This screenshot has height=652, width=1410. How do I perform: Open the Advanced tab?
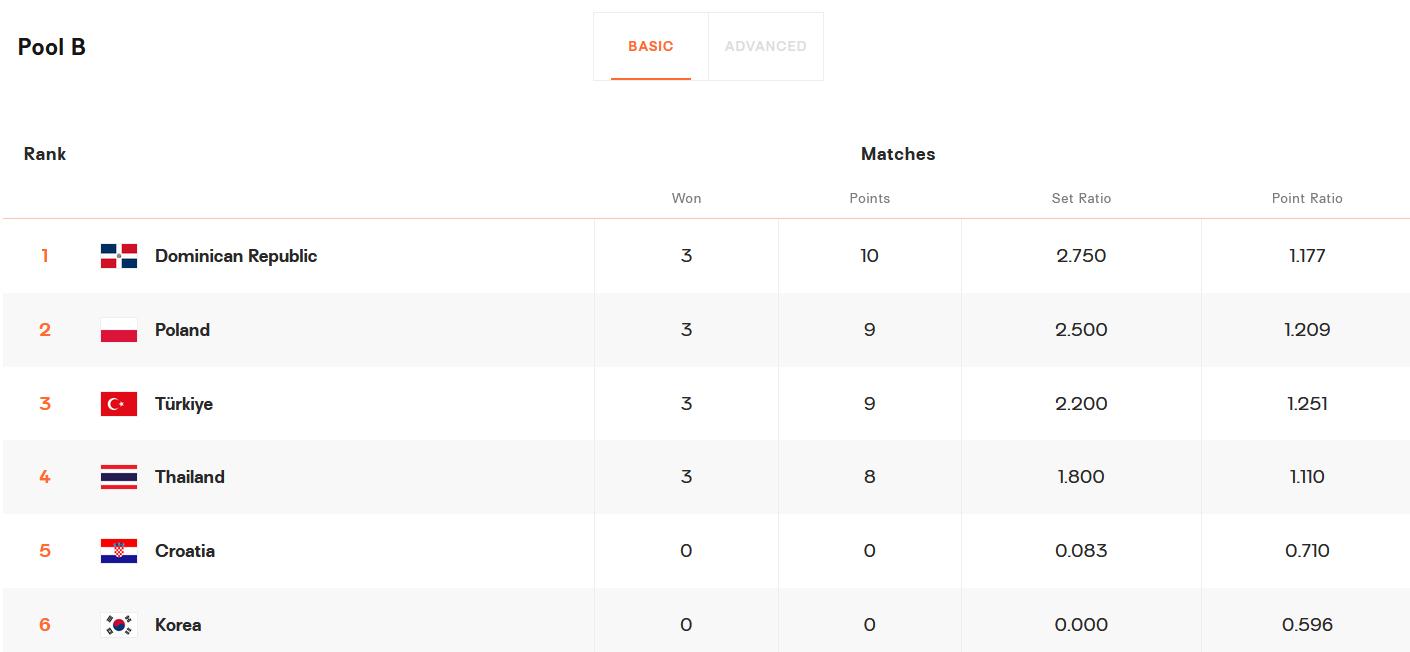pos(765,46)
